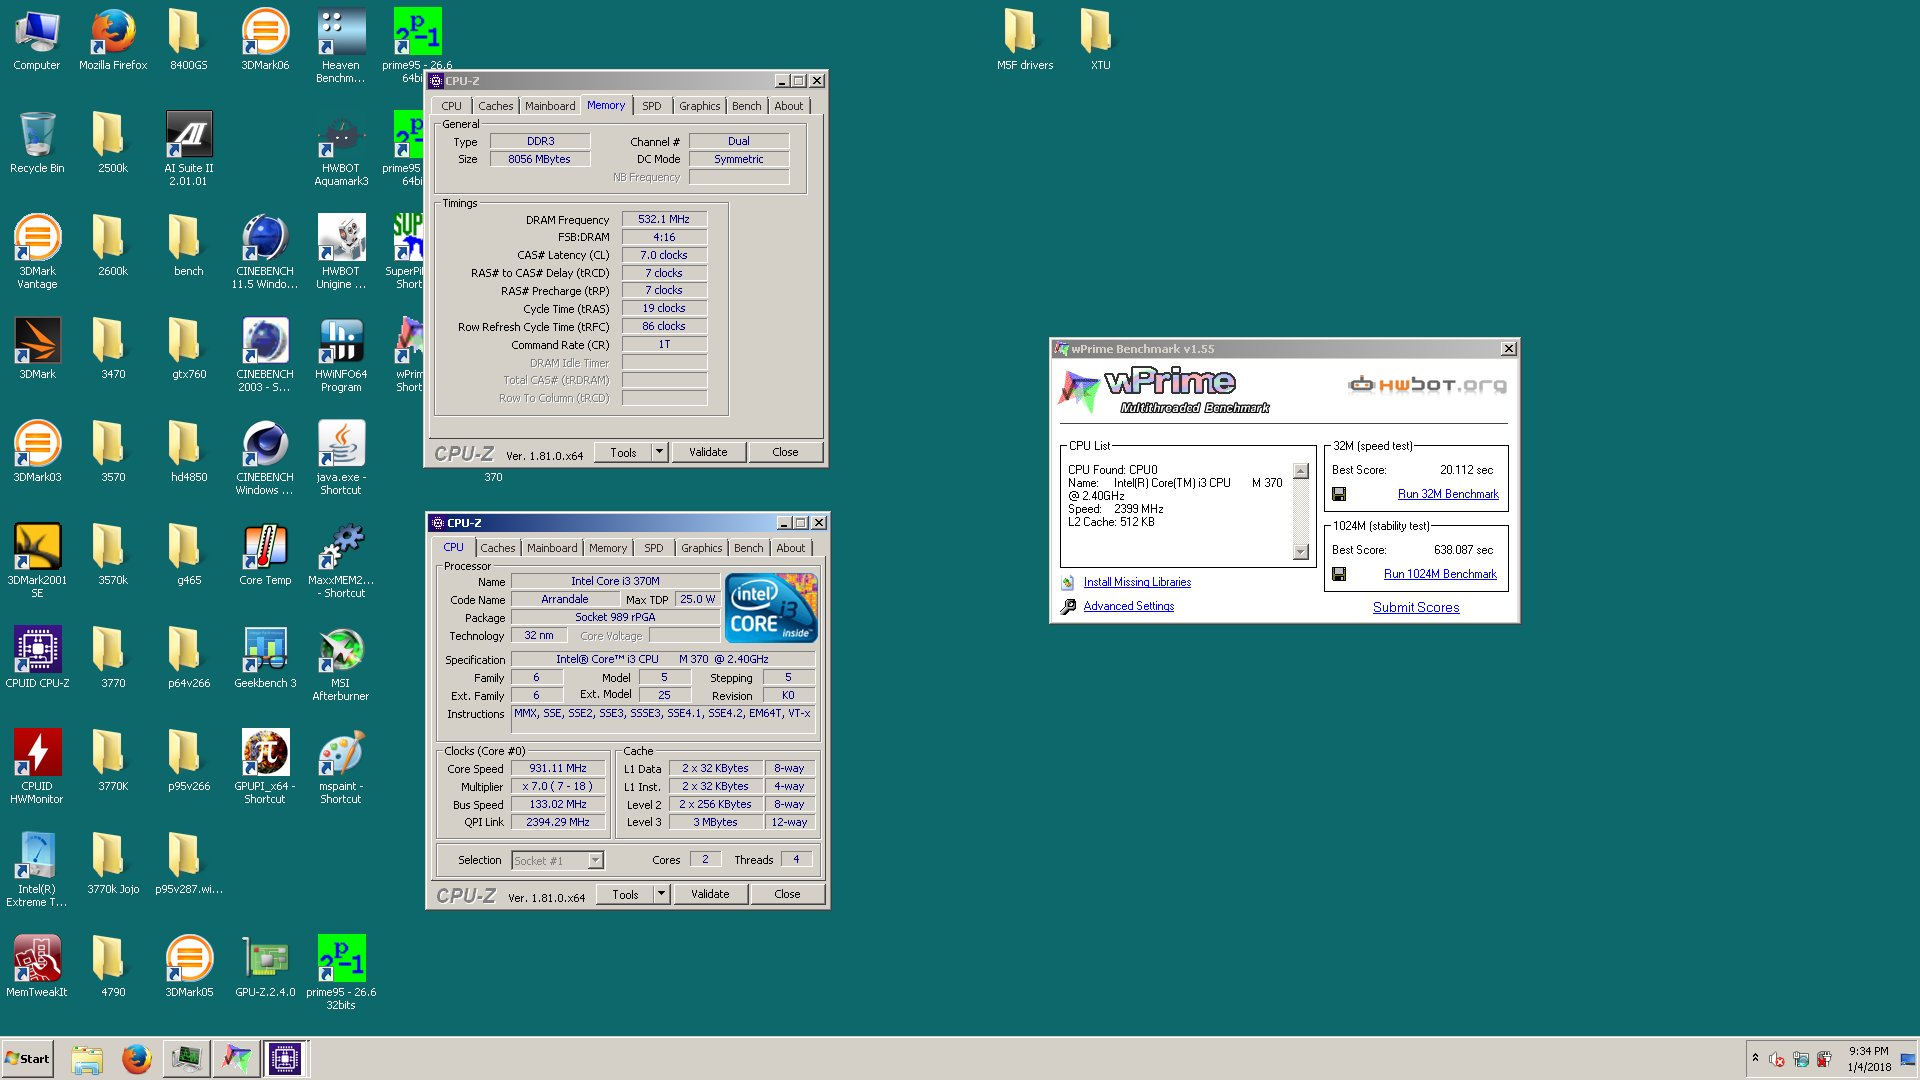Launch AI Suite II 2.01.01 shortcut
Viewport: 1920px width, 1080px height.
tap(189, 148)
